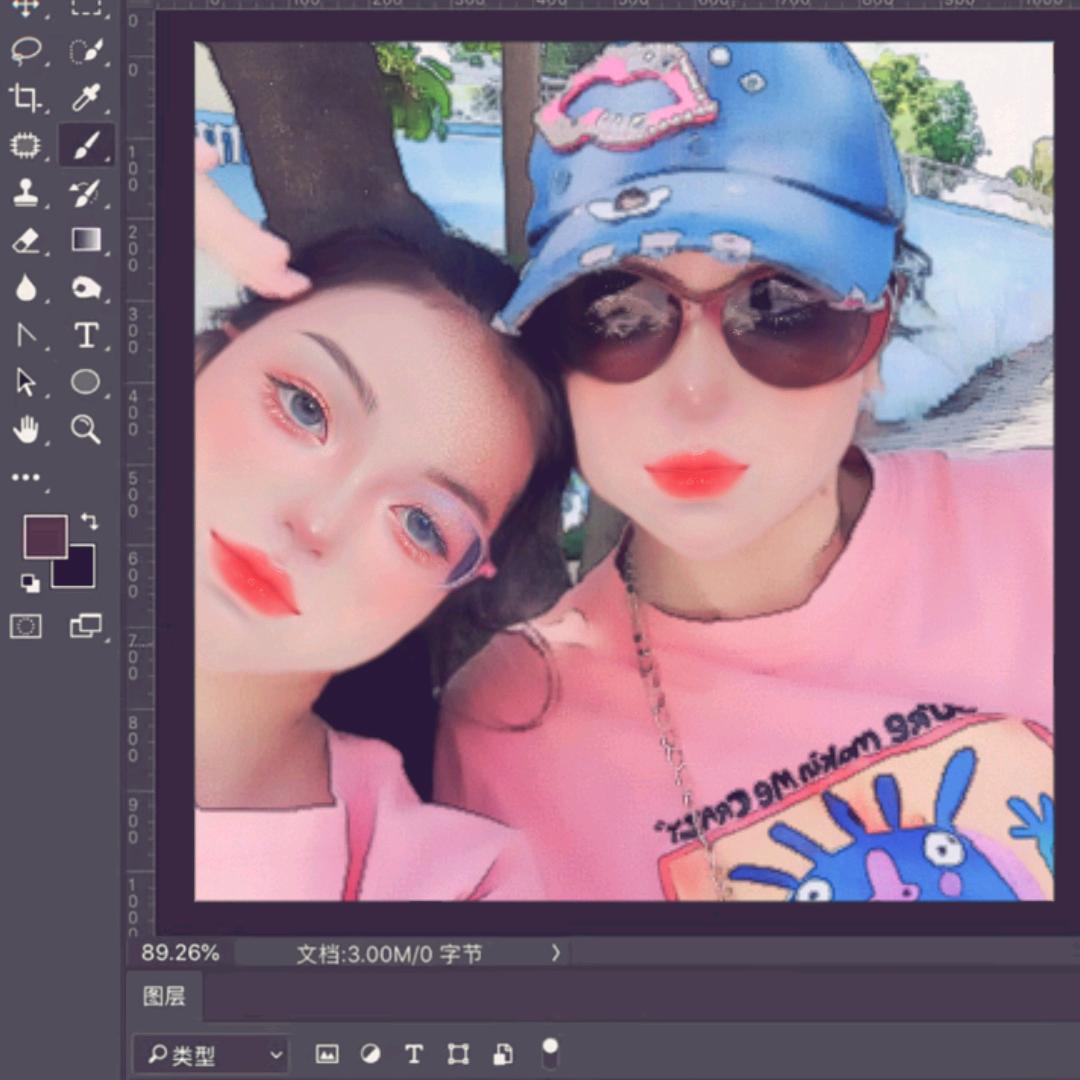The height and width of the screenshot is (1080, 1080).
Task: Expand the document info status arrow
Action: click(x=556, y=953)
